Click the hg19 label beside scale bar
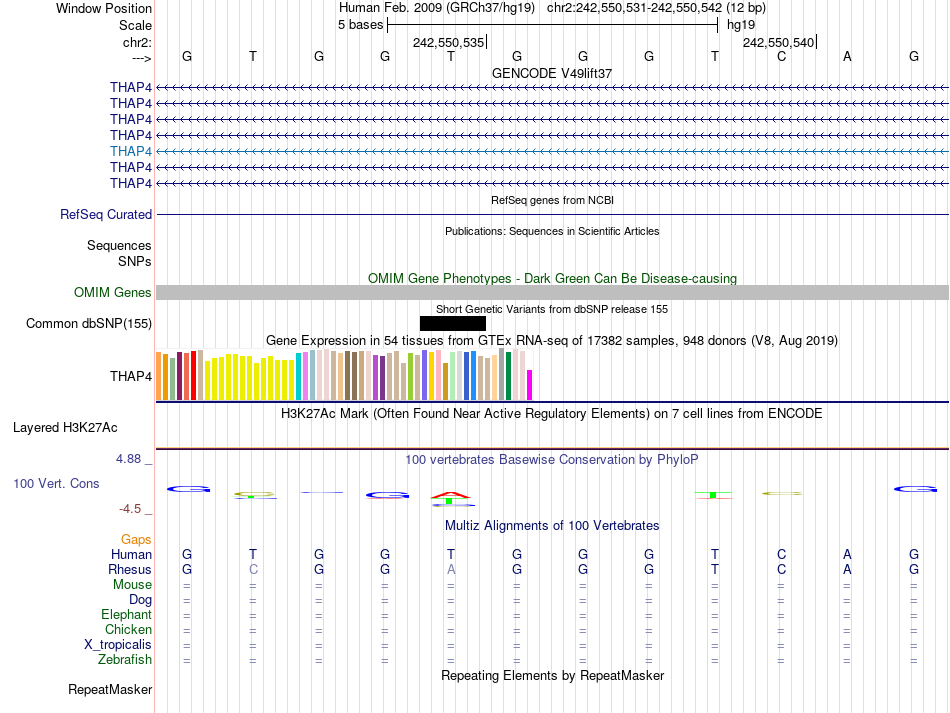The image size is (950, 713). click(741, 25)
